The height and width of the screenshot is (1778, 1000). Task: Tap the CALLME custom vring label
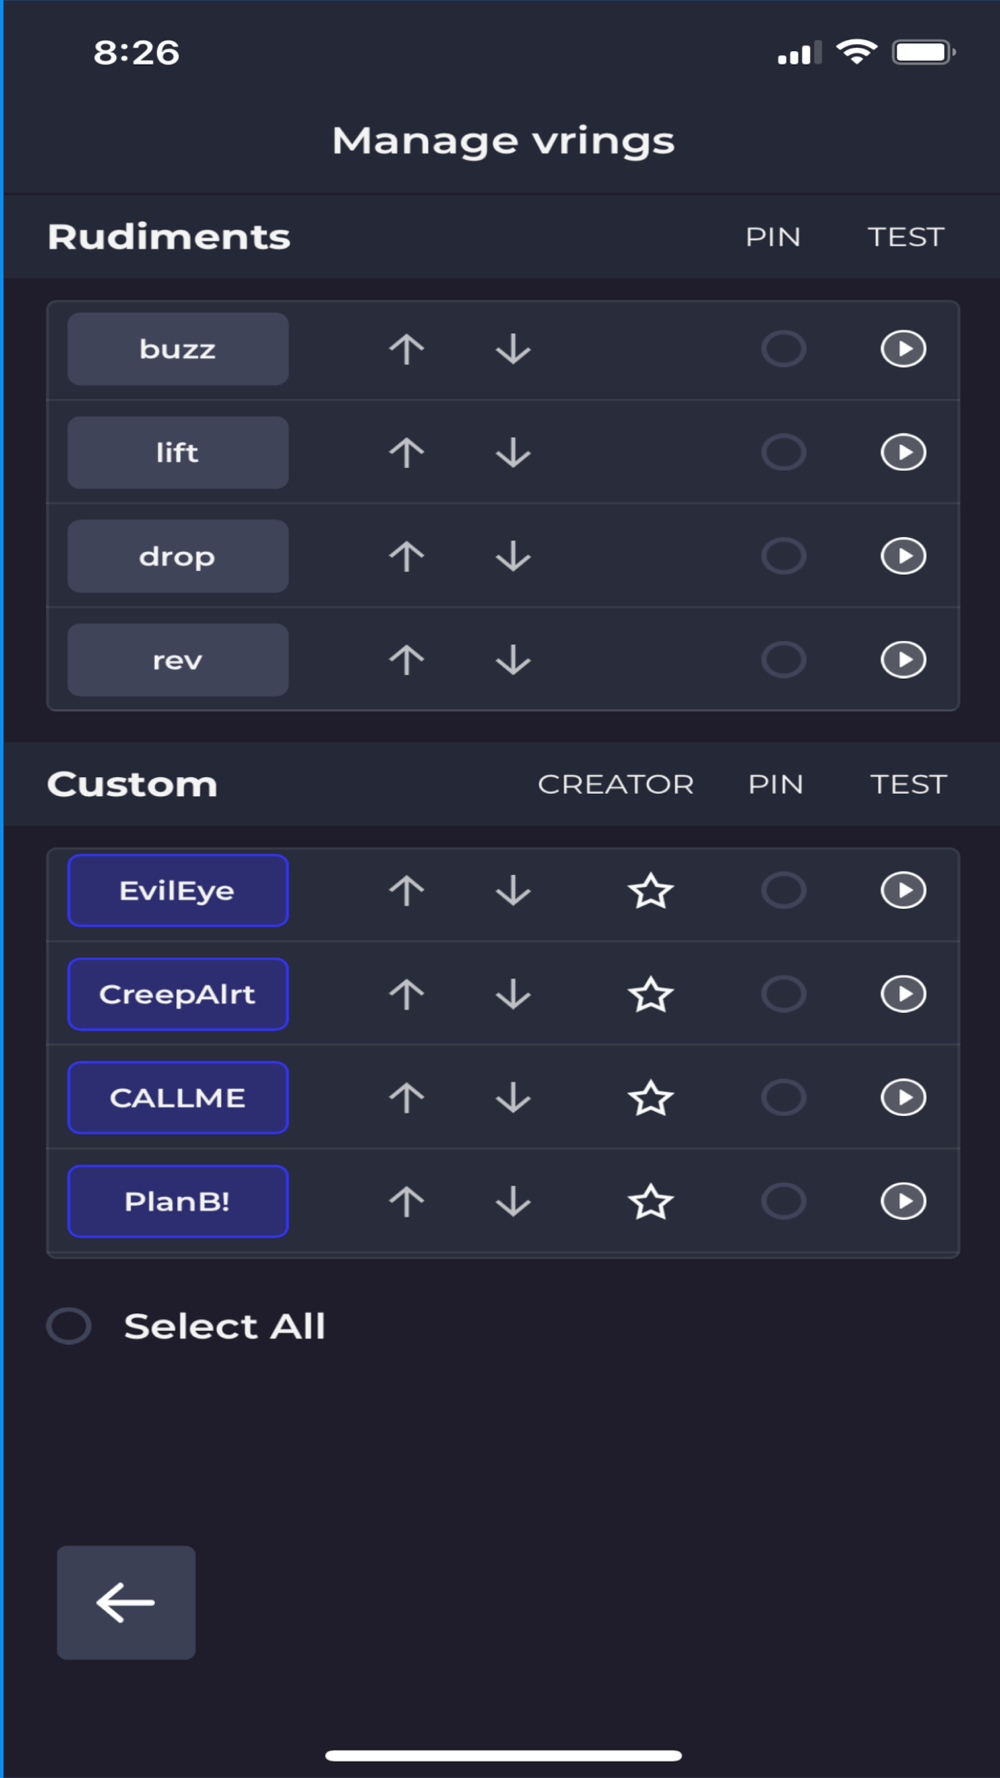tap(178, 1098)
